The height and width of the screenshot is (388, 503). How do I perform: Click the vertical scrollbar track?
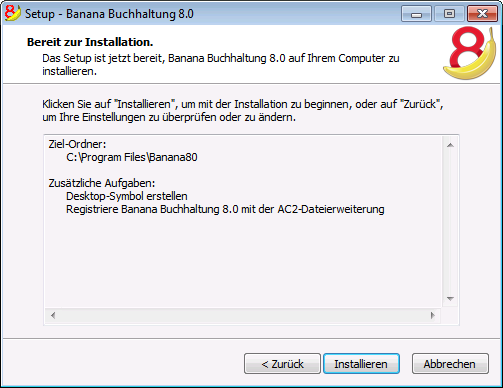tap(450, 222)
